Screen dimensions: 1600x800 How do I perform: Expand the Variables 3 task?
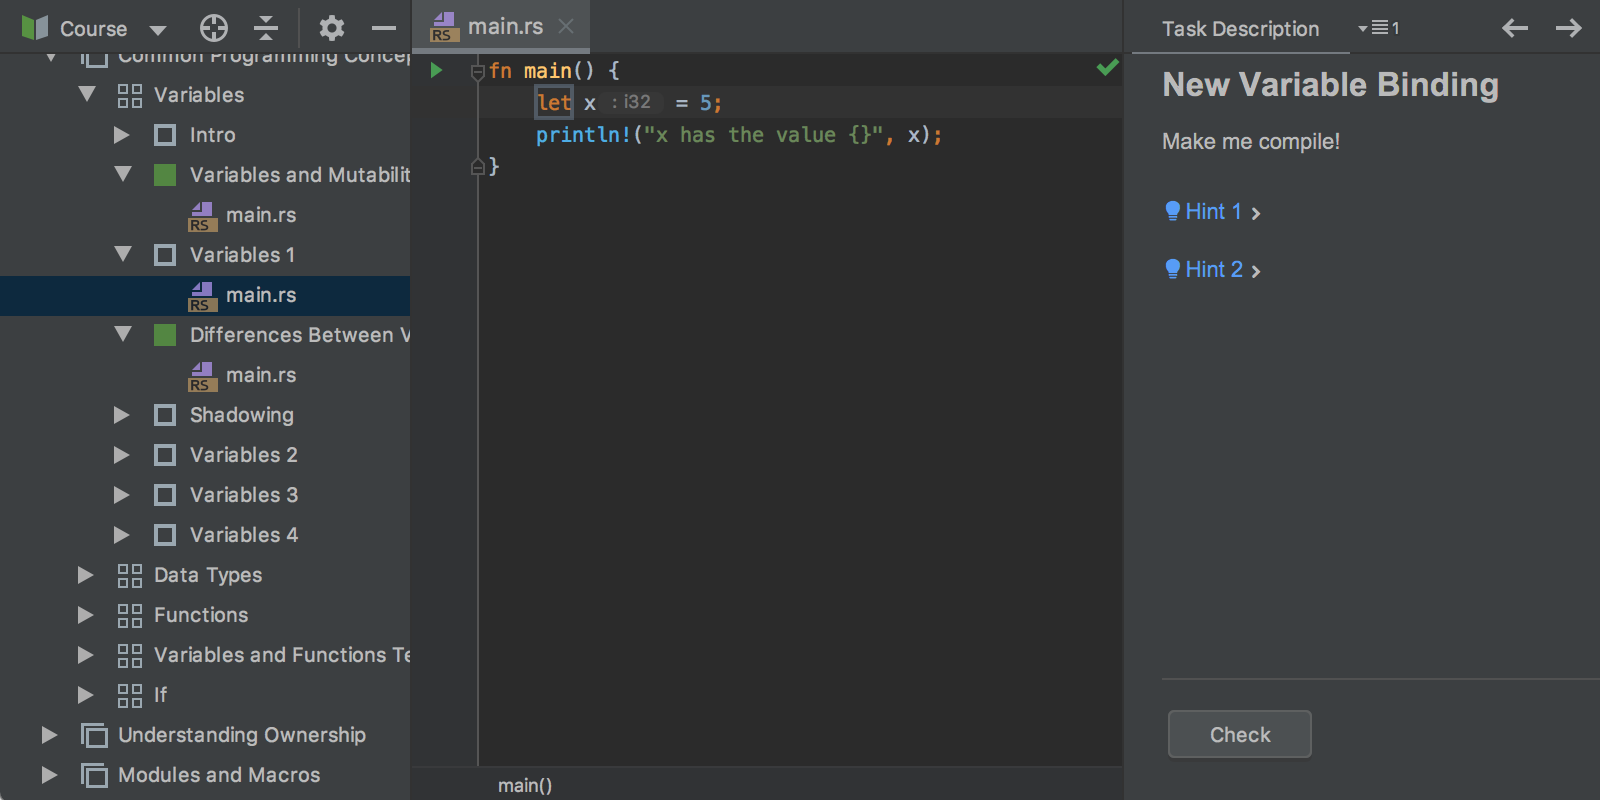pyautogui.click(x=122, y=494)
